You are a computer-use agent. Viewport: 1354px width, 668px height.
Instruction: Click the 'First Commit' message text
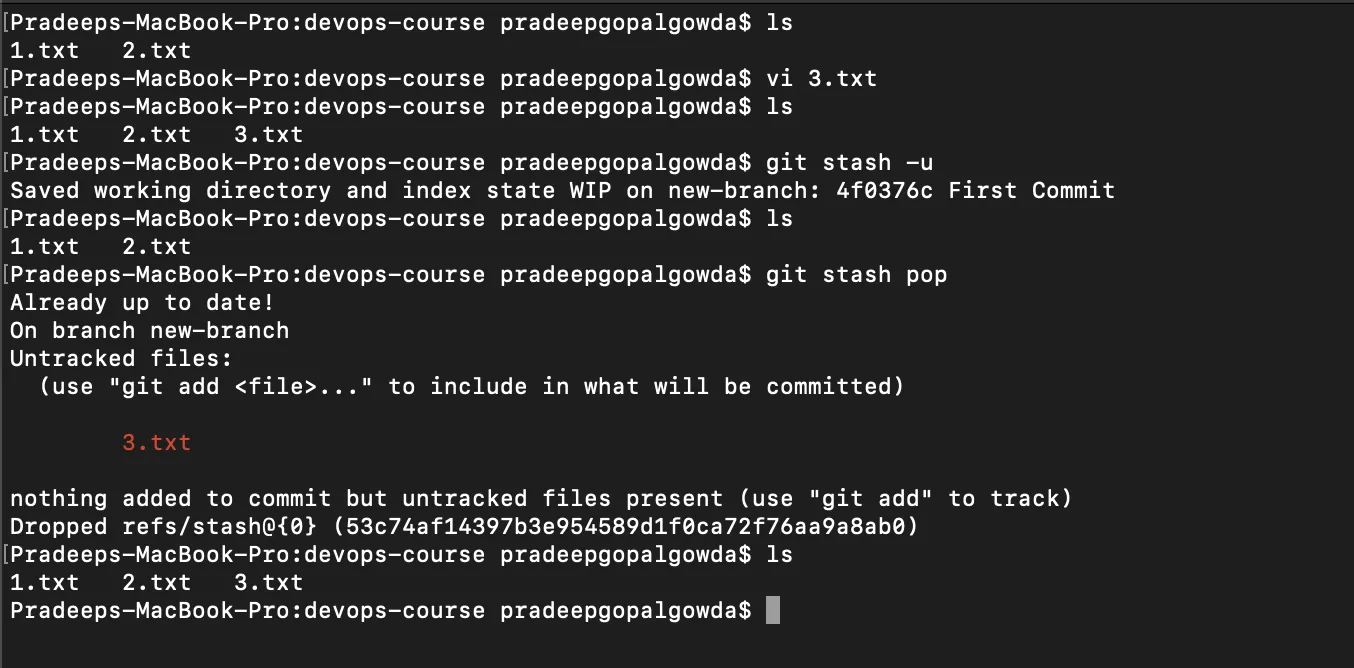click(1031, 190)
